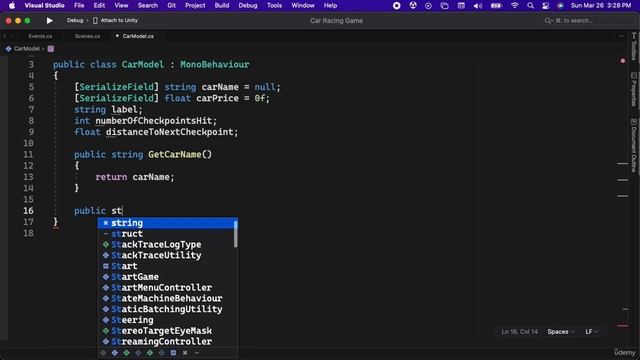
Task: Open macOS Spotlight search icon
Action: point(530,5)
